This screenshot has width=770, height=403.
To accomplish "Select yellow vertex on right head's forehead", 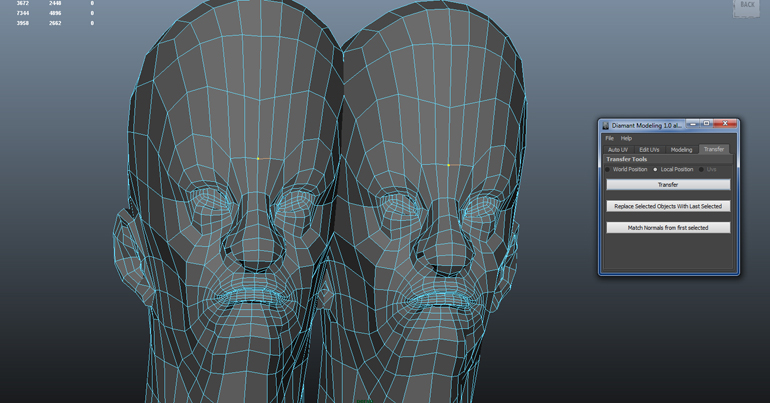I will [448, 165].
